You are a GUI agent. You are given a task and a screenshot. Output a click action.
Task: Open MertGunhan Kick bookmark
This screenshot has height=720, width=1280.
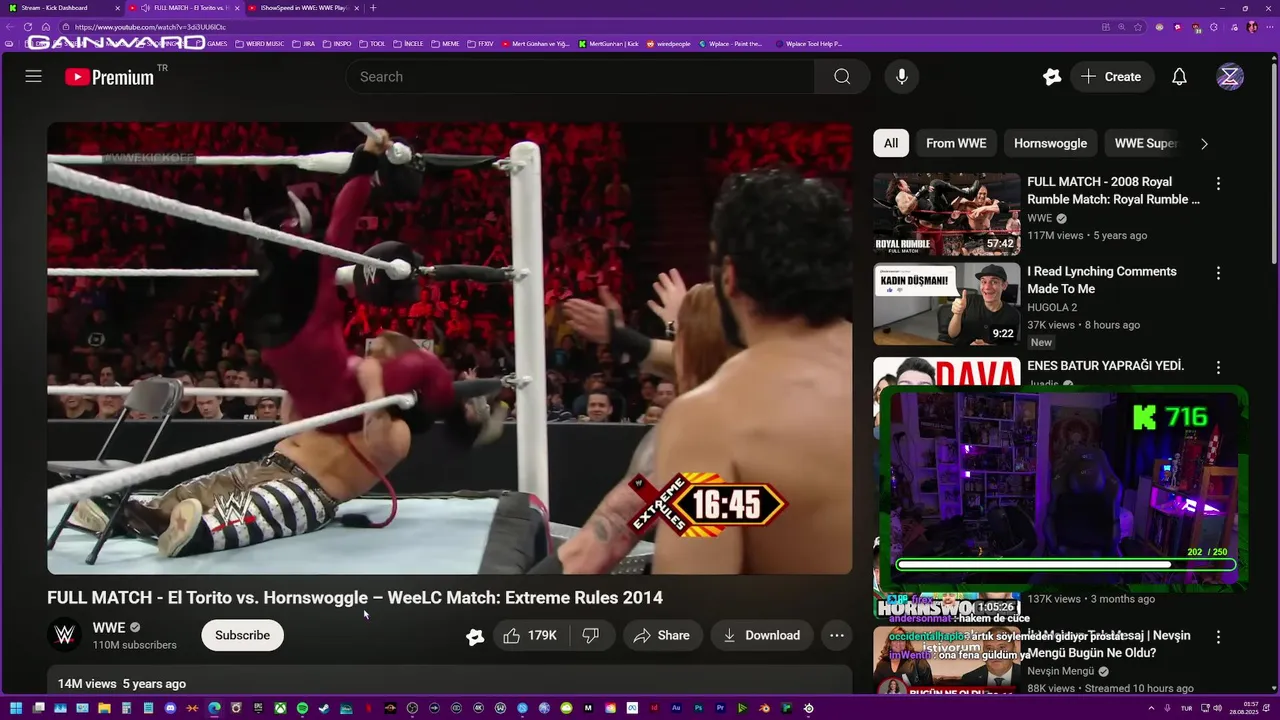pos(607,44)
